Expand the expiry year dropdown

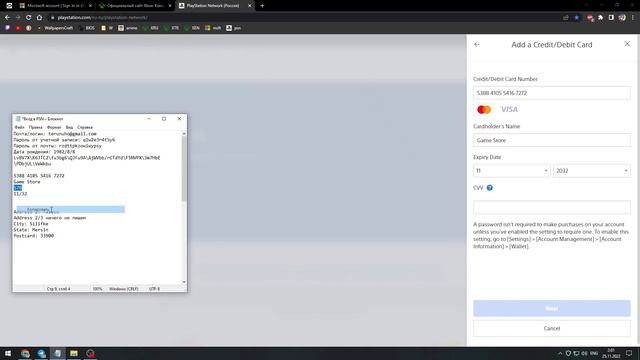591,171
